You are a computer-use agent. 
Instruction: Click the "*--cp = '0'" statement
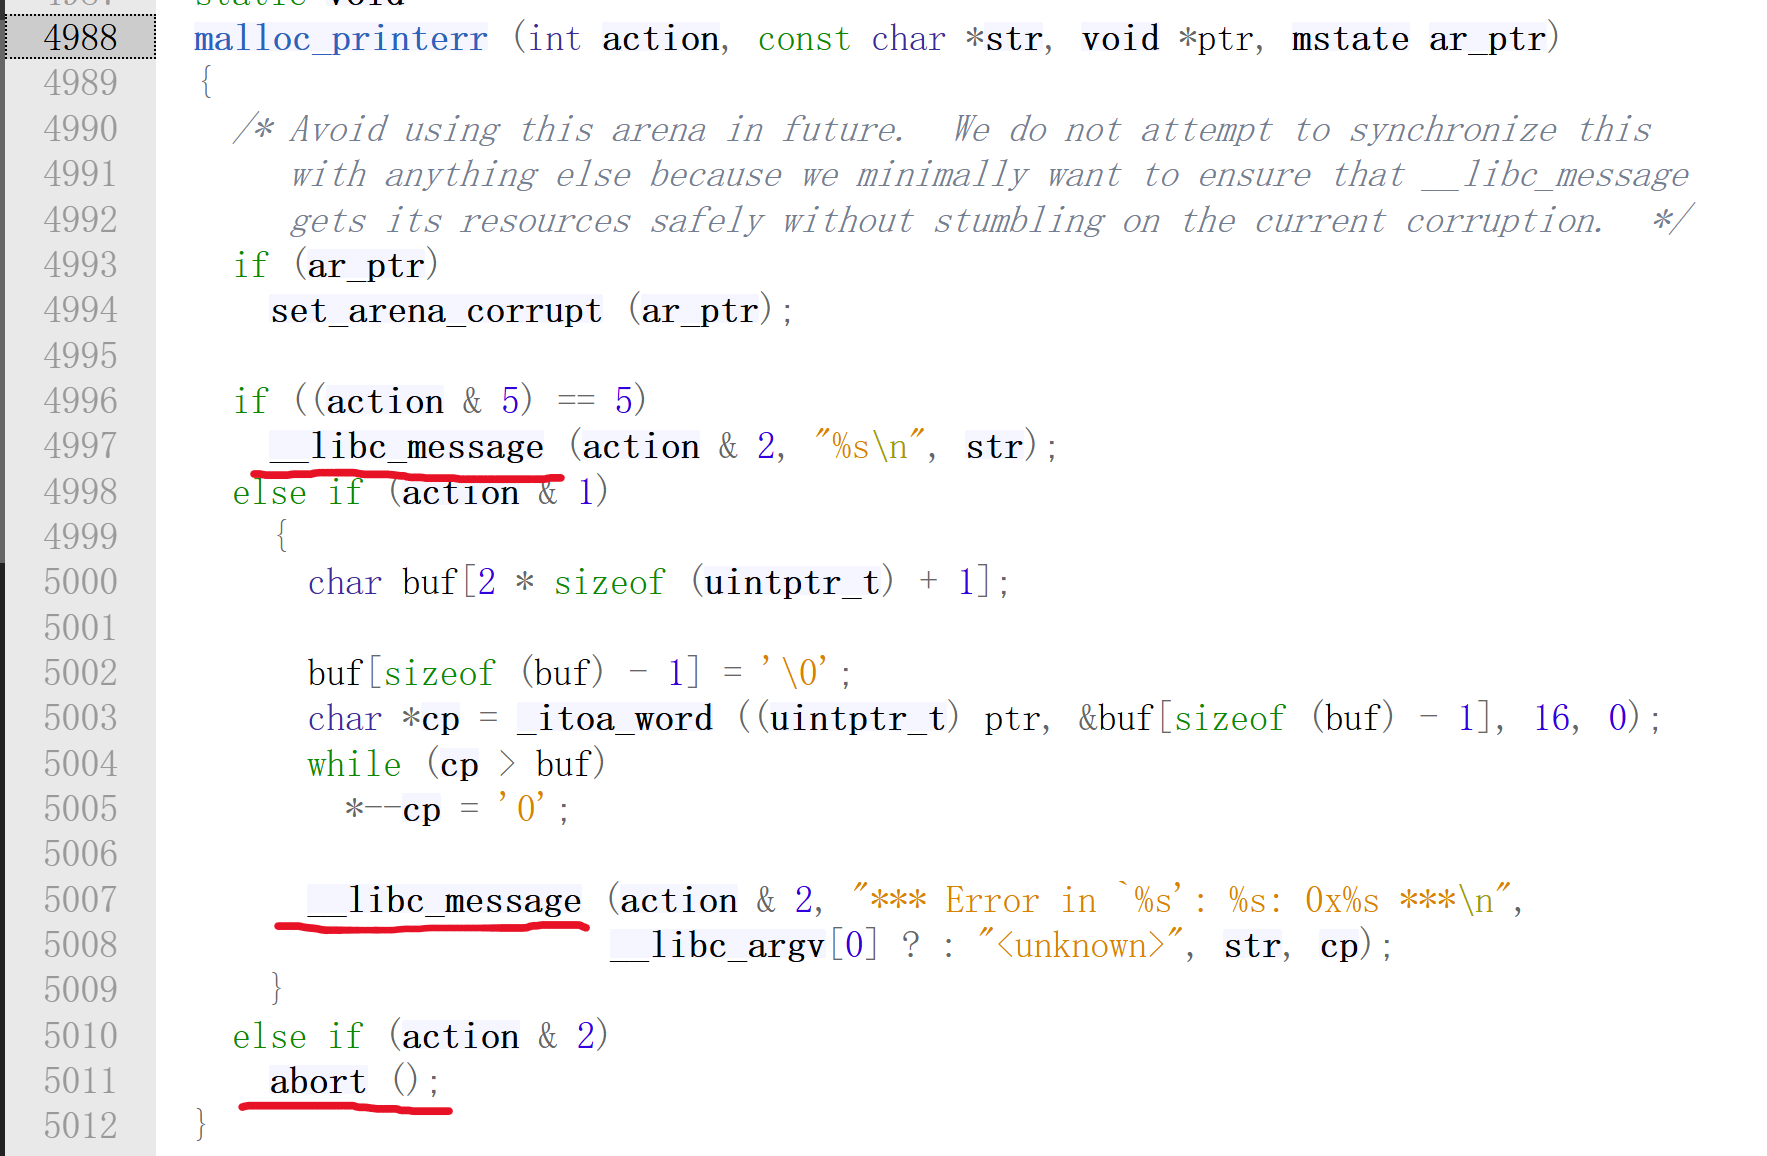(457, 810)
